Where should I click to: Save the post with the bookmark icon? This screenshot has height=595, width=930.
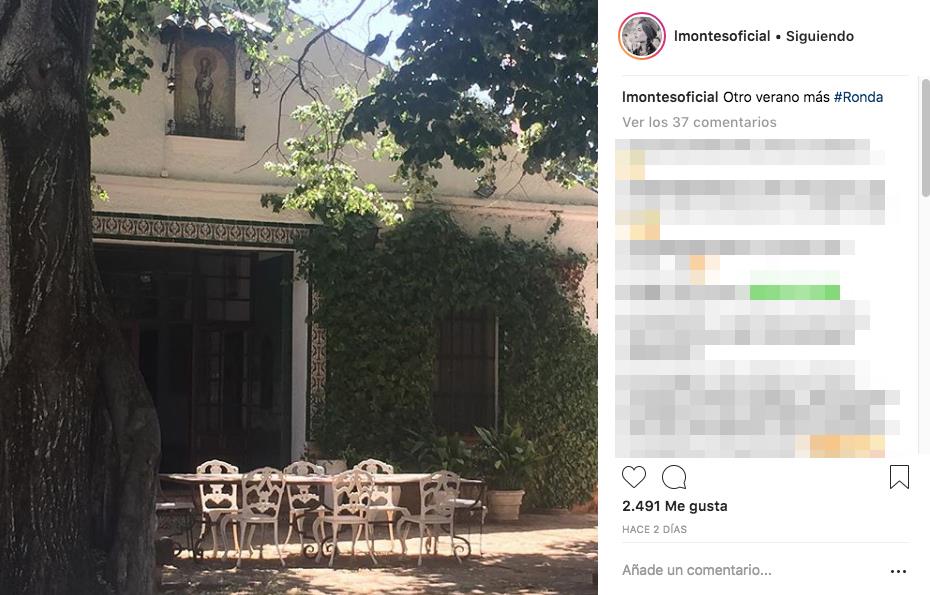pyautogui.click(x=899, y=477)
